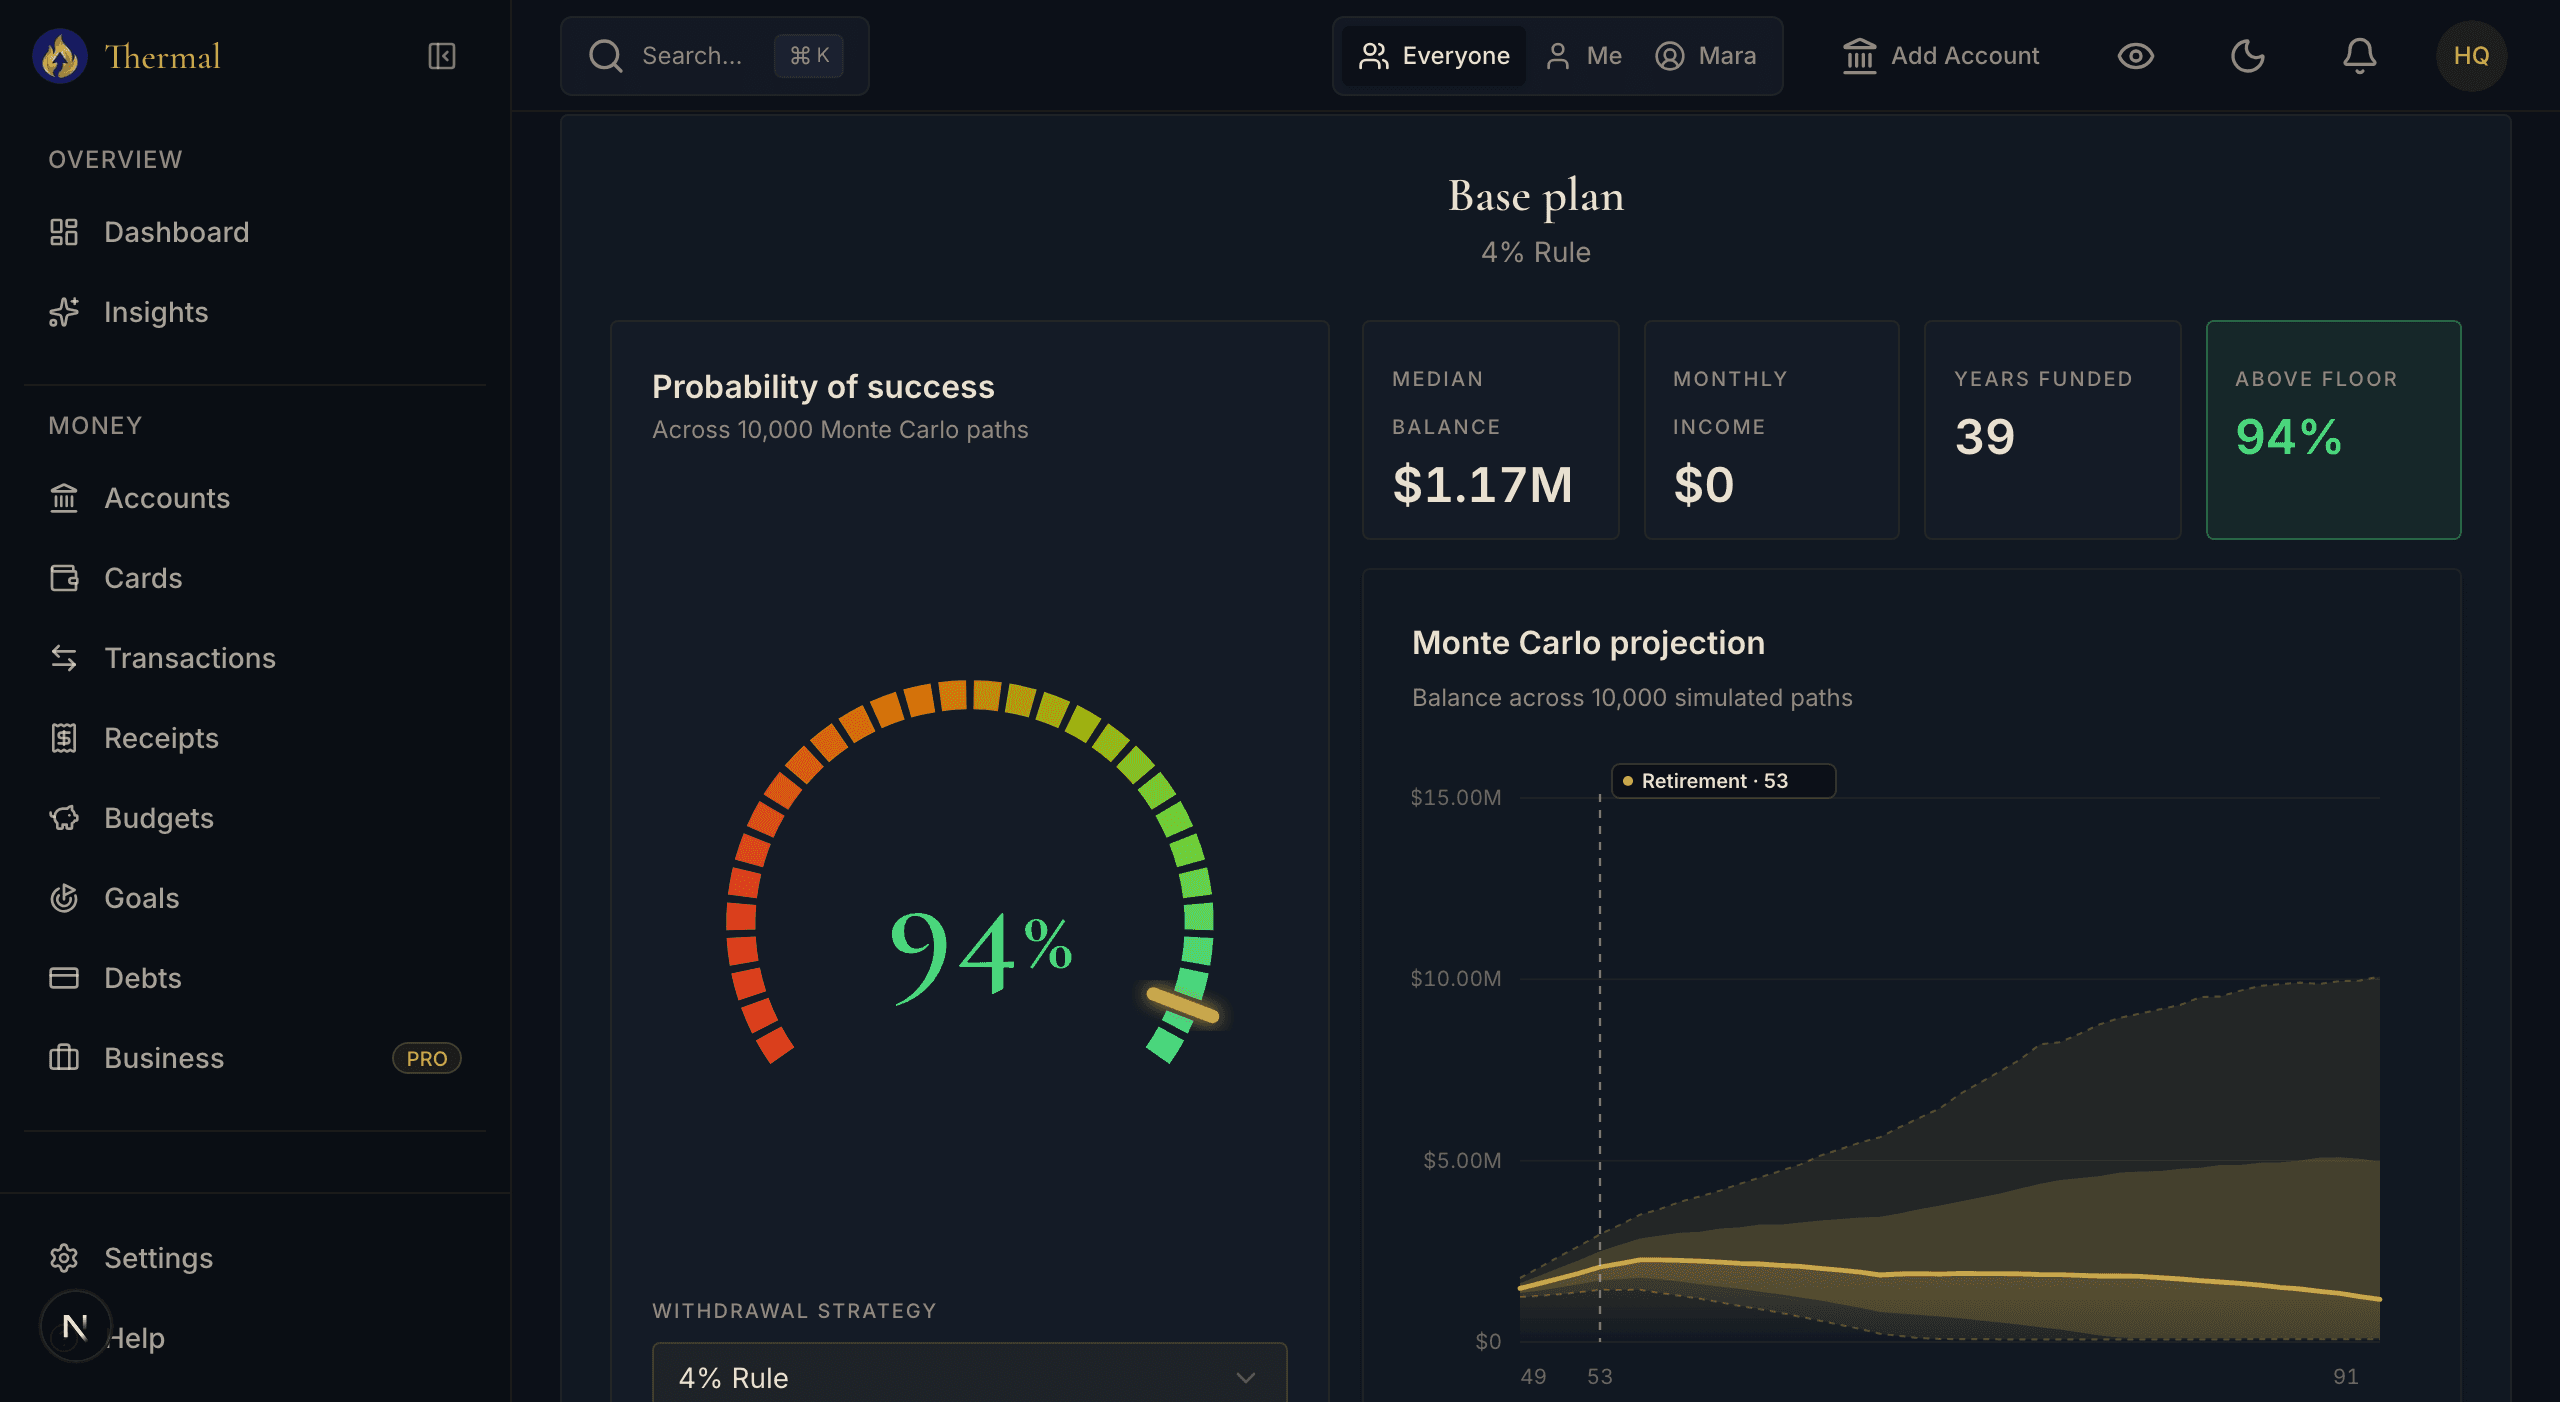Viewport: 2560px width, 1402px height.
Task: Click the Settings gear icon
Action: tap(64, 1258)
